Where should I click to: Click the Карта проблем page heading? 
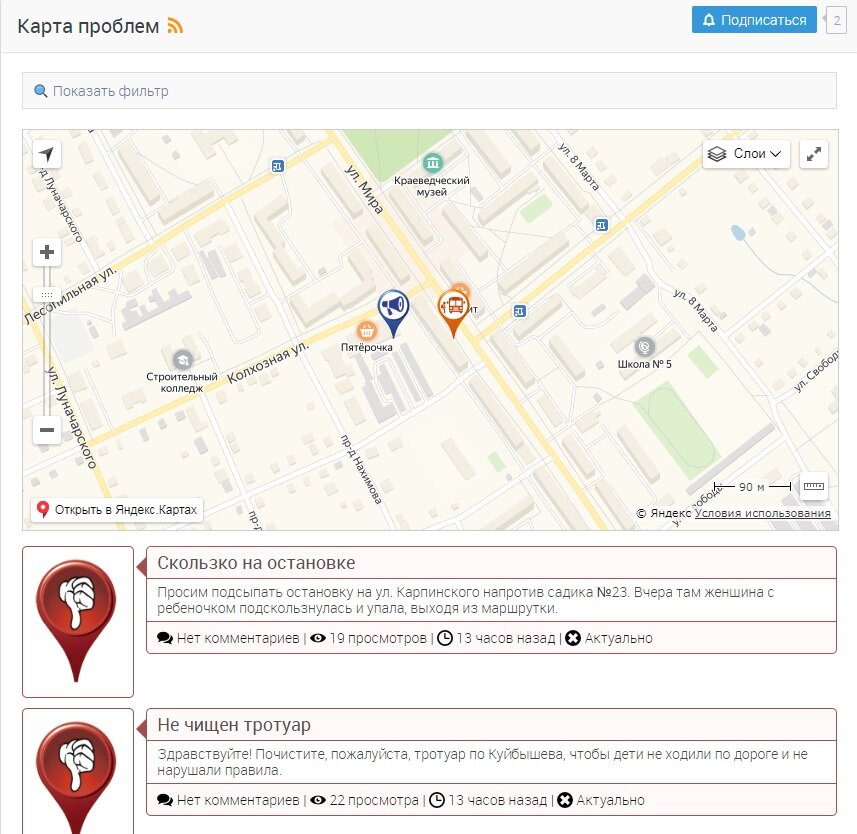click(88, 26)
